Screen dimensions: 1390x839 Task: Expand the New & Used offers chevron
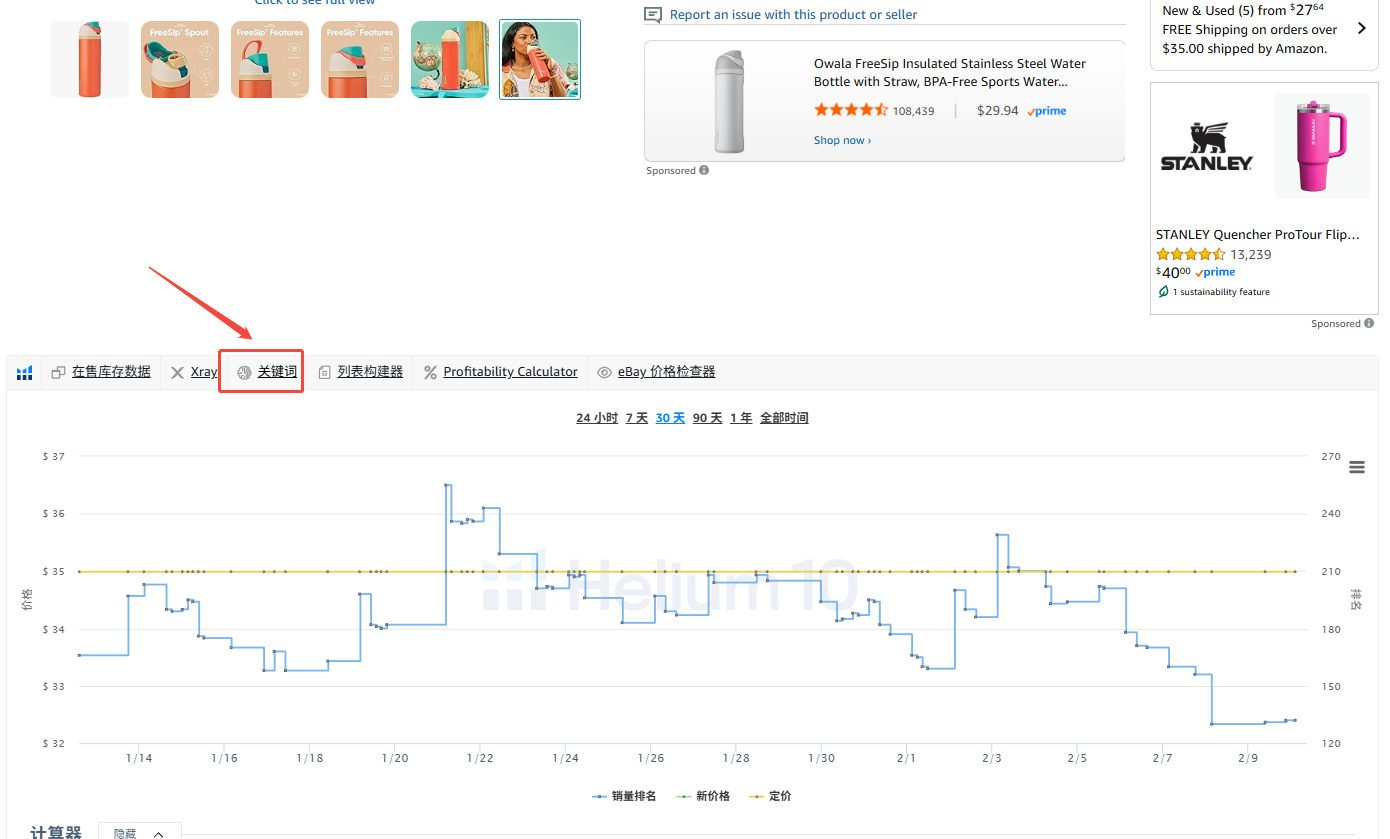1361,29
